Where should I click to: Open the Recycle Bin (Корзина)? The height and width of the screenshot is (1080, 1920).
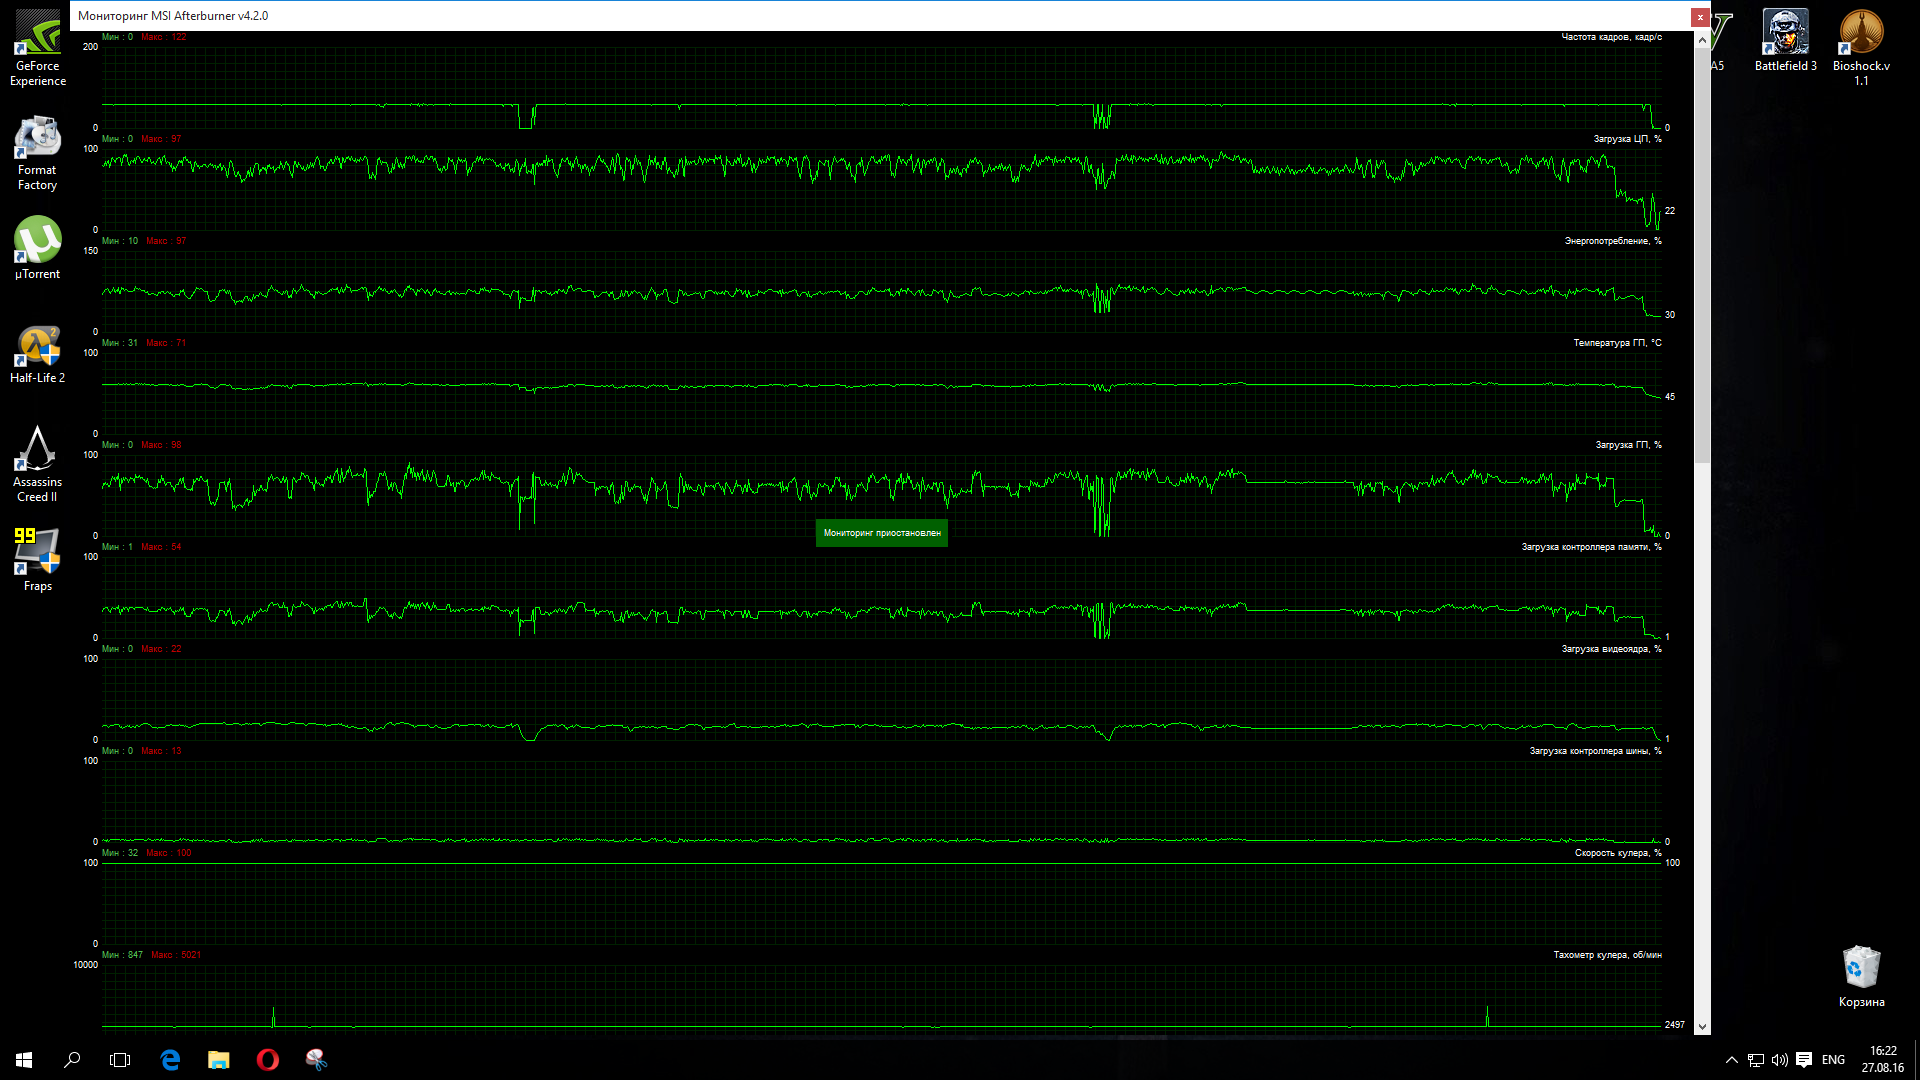[x=1861, y=968]
